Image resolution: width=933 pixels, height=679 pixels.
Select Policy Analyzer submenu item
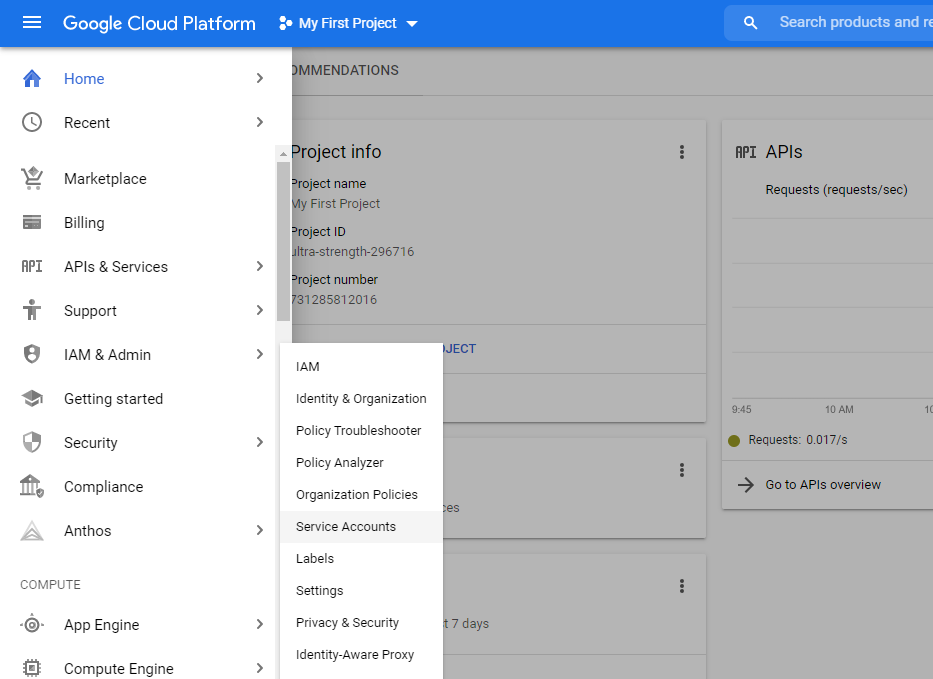click(361, 463)
